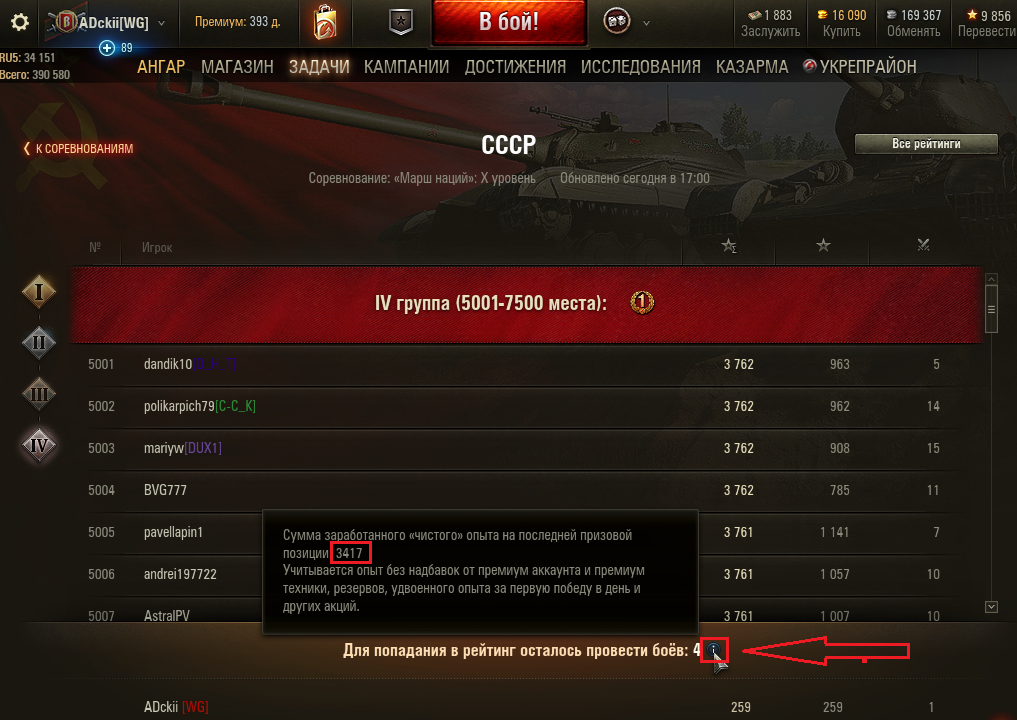Sort by the total experience star column header
1017x720 pixels.
[x=729, y=246]
